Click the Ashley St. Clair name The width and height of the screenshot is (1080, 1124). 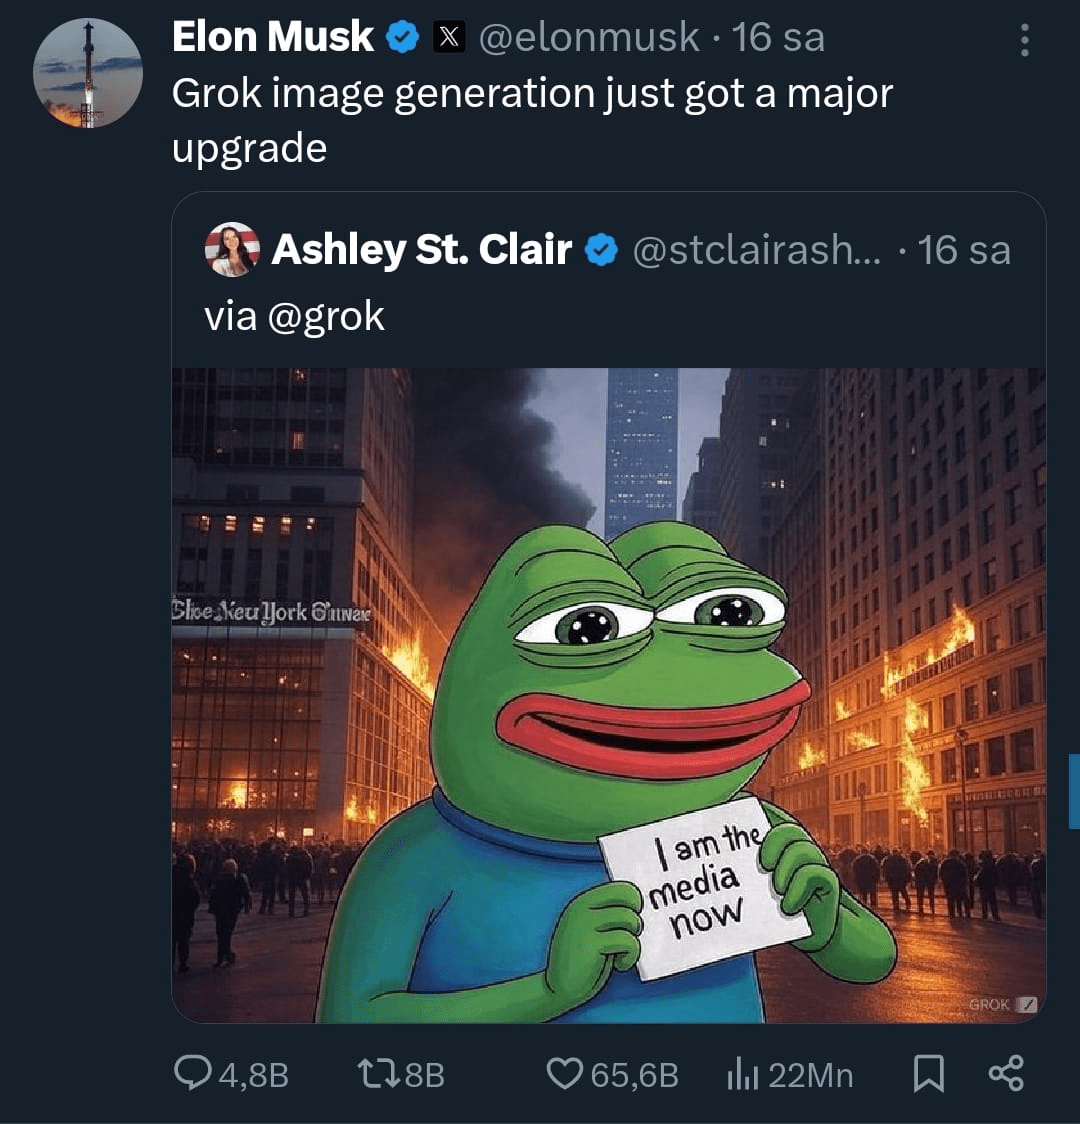tap(421, 249)
